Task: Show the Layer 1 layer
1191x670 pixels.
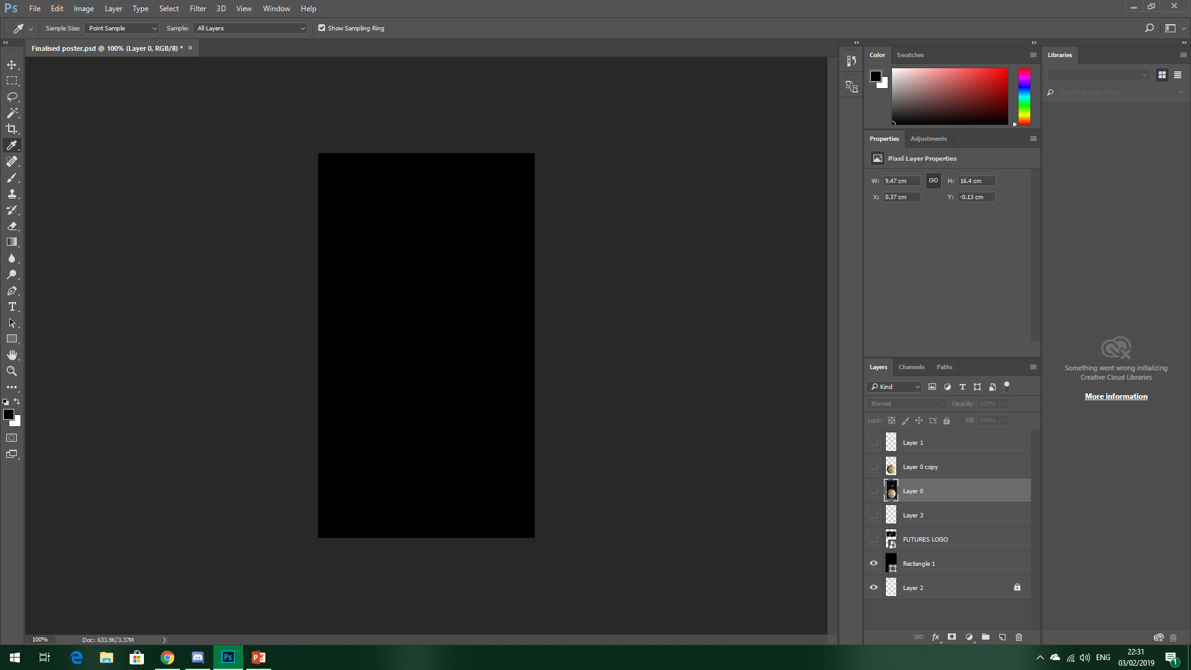Action: [873, 442]
